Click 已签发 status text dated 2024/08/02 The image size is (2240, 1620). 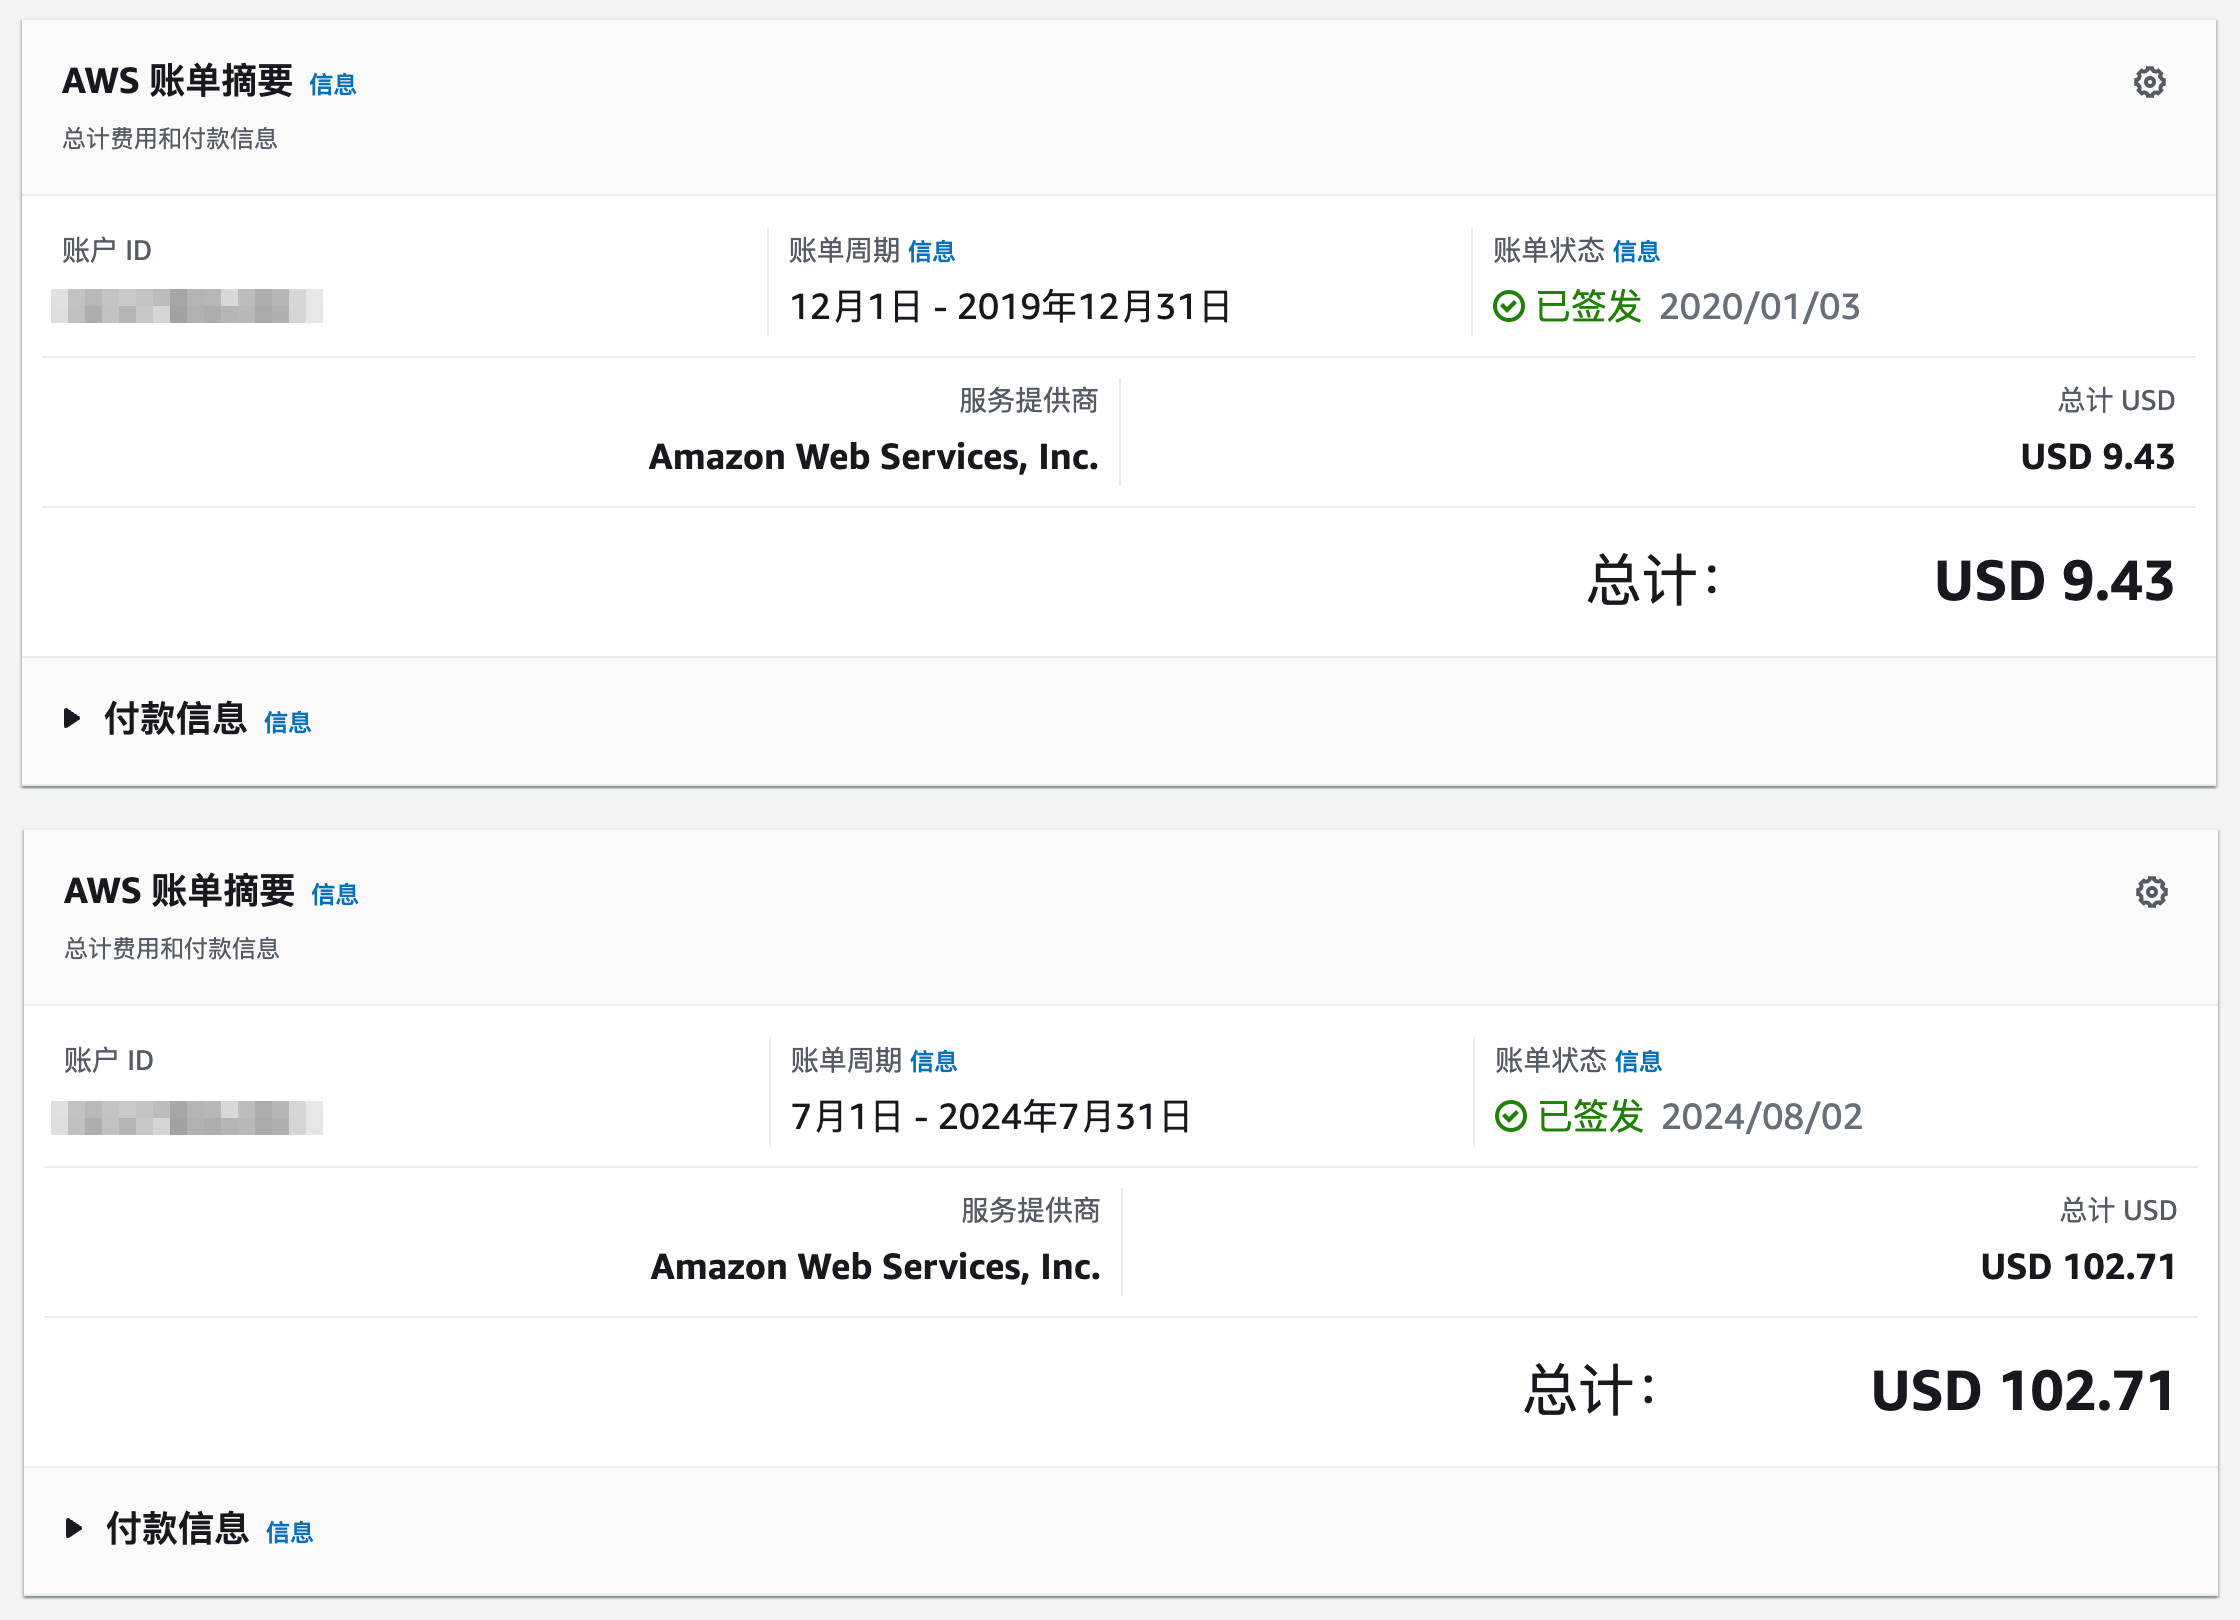[x=1591, y=1116]
